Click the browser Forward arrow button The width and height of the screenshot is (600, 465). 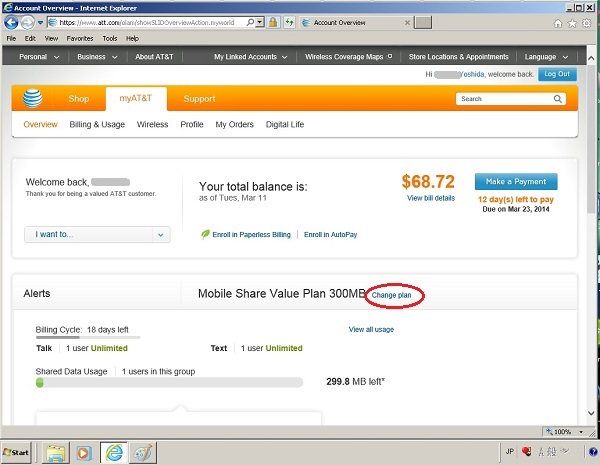click(x=27, y=23)
